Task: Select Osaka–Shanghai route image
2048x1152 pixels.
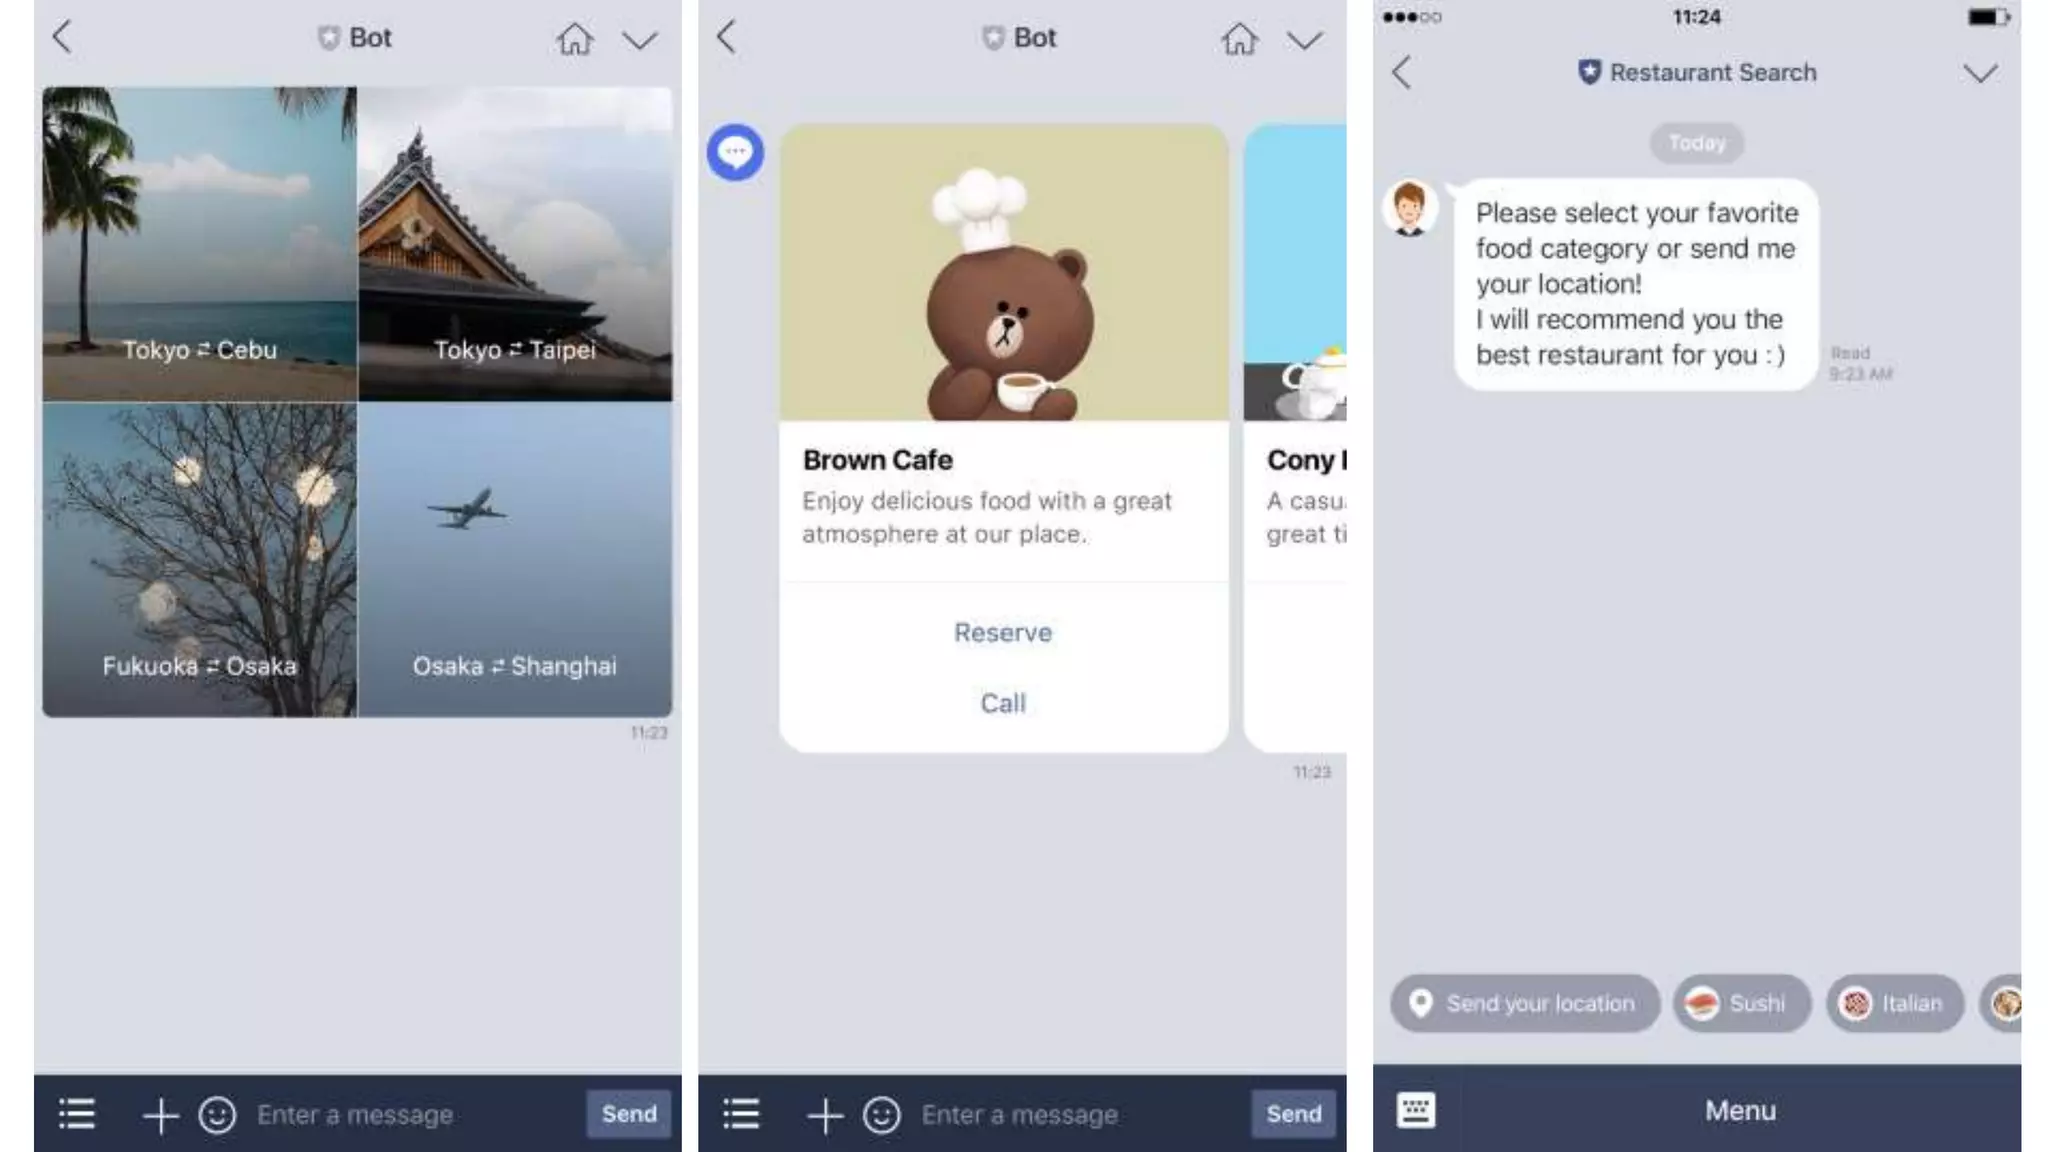Action: tap(516, 560)
